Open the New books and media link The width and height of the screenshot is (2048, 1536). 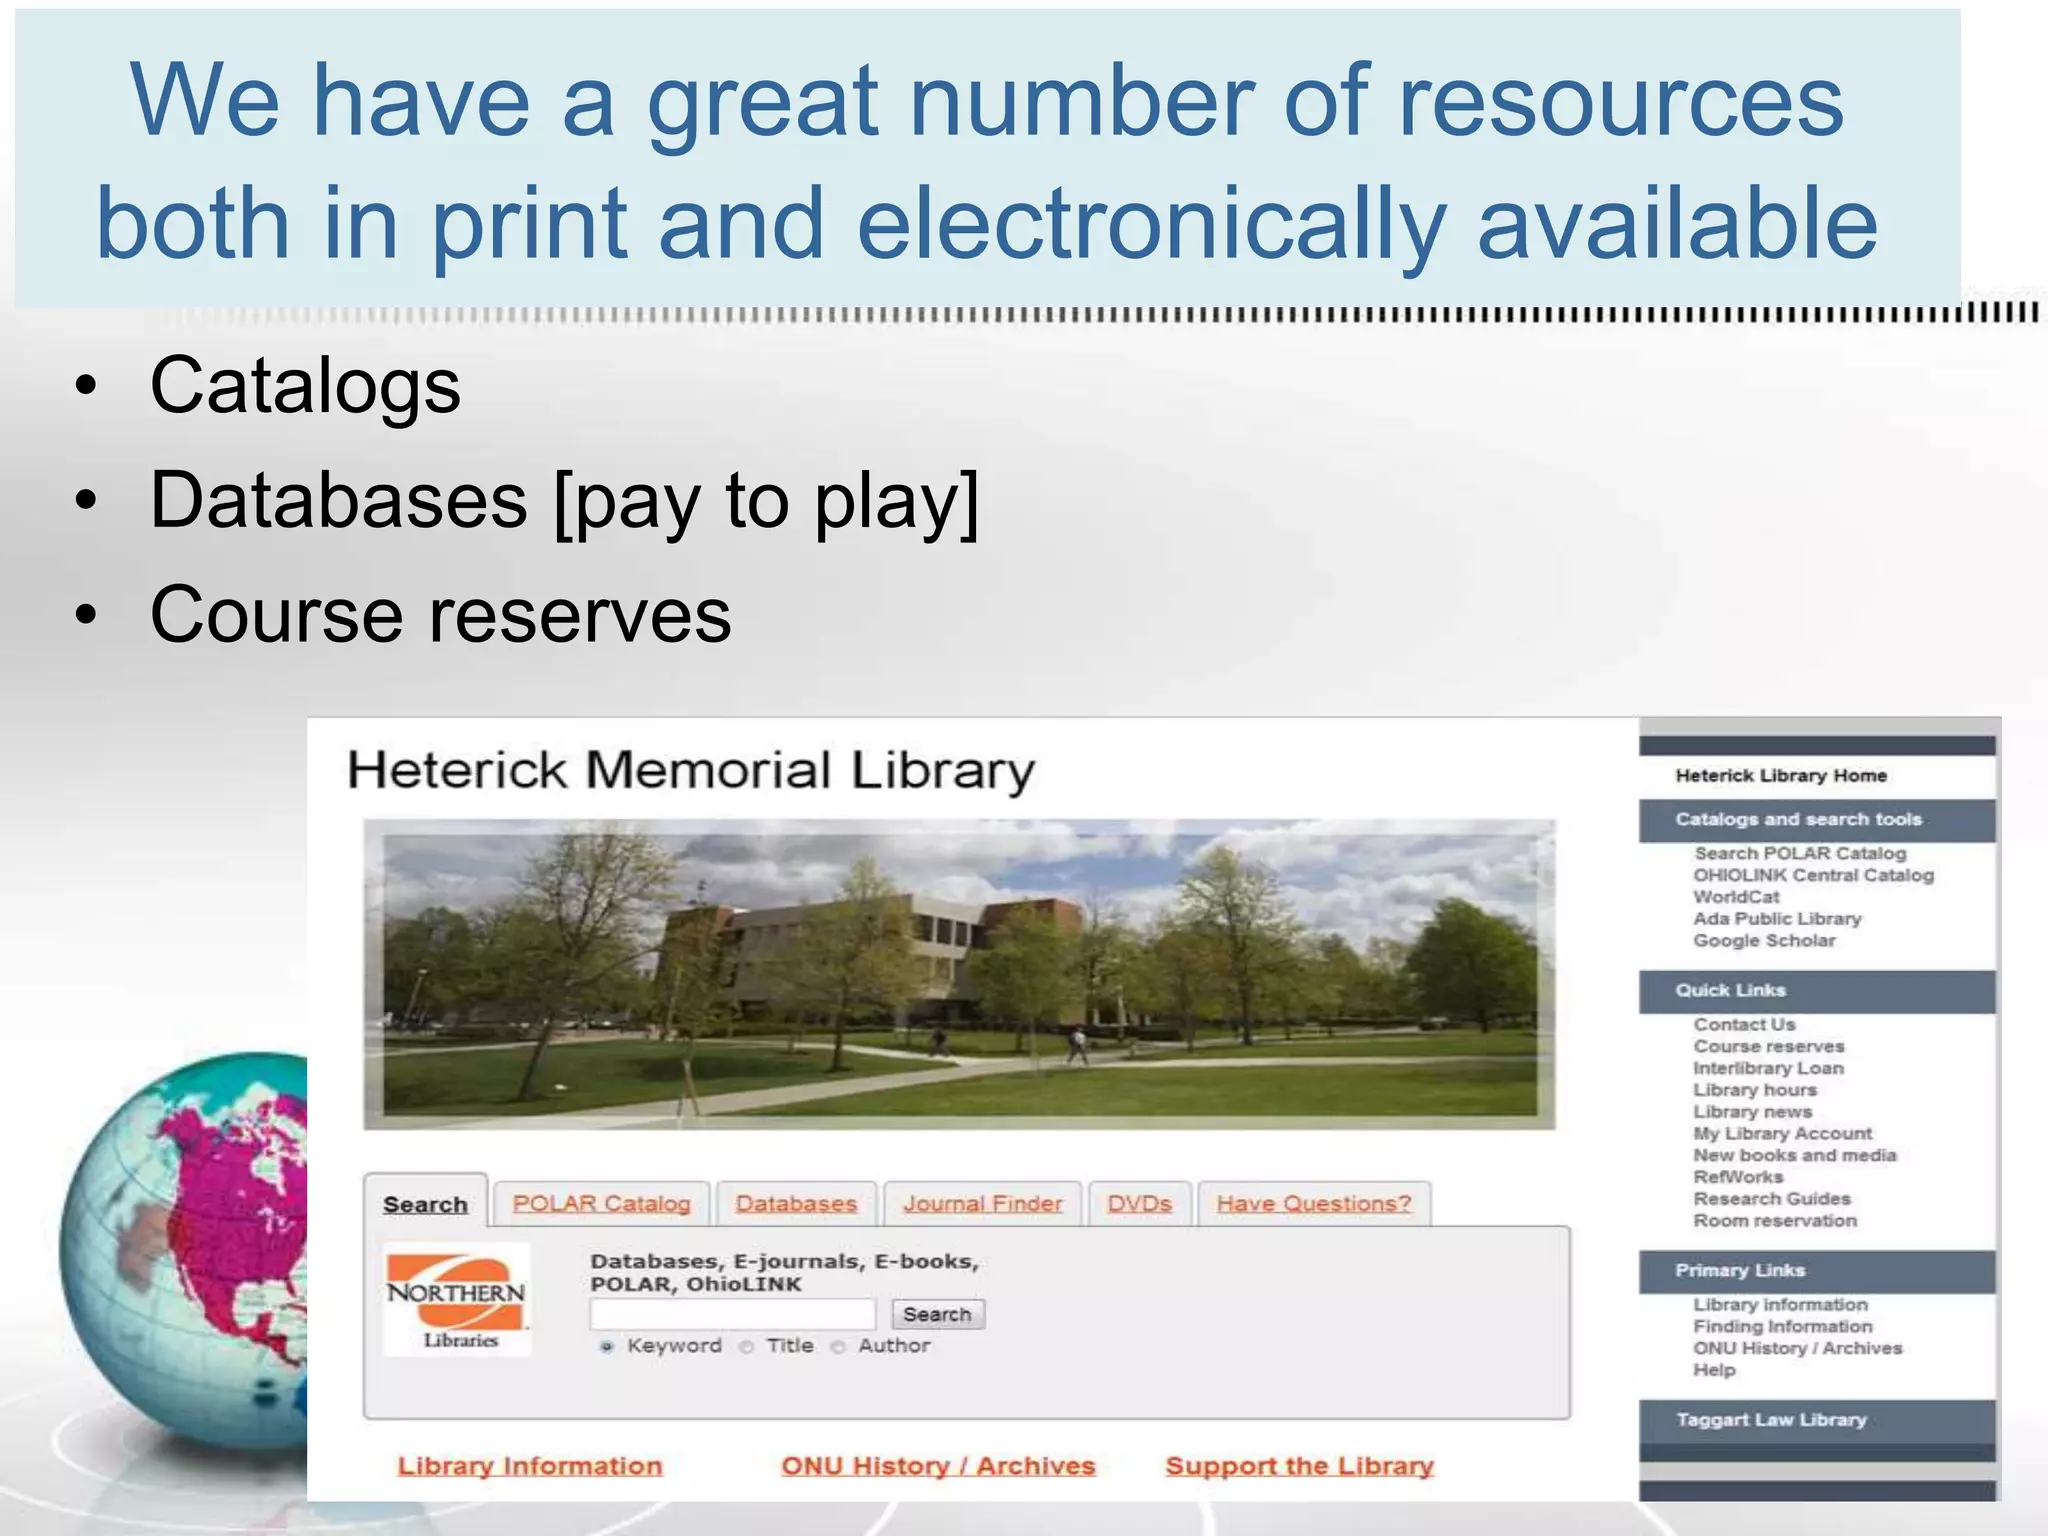pos(1794,1155)
